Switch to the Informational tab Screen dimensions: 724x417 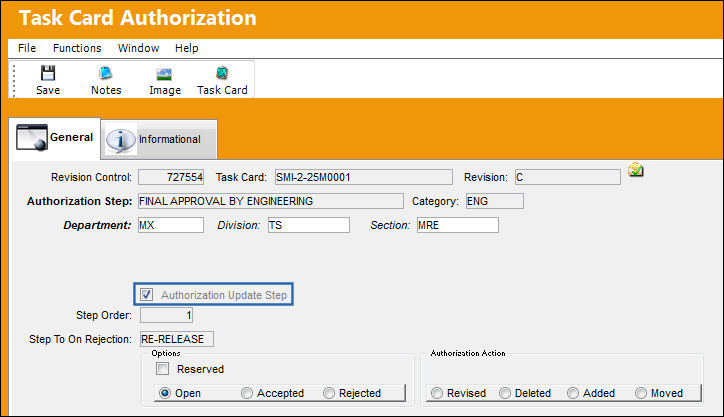tap(159, 139)
